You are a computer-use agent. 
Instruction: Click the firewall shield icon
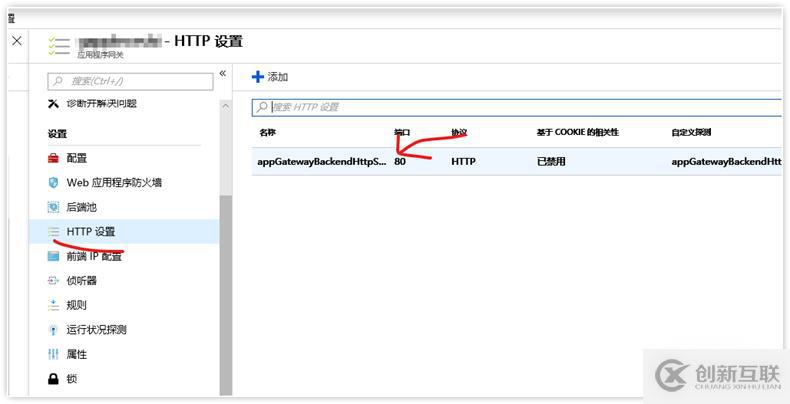53,183
